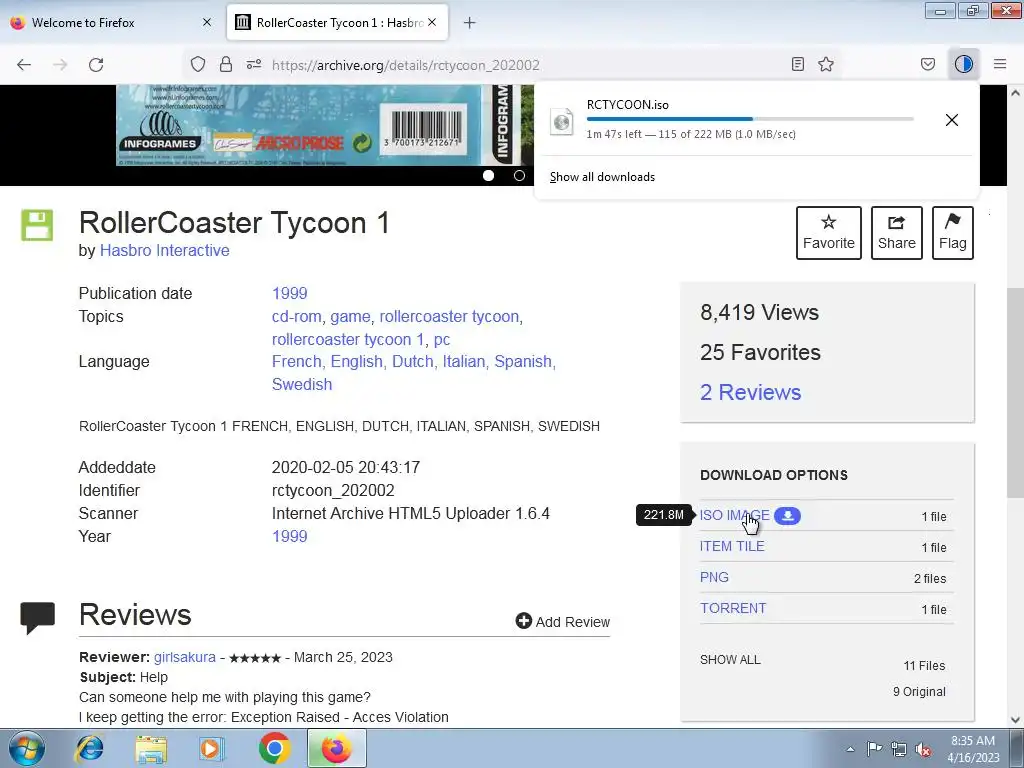Click the game box cover image
The width and height of the screenshot is (1024, 768).
pyautogui.click(x=325, y=125)
